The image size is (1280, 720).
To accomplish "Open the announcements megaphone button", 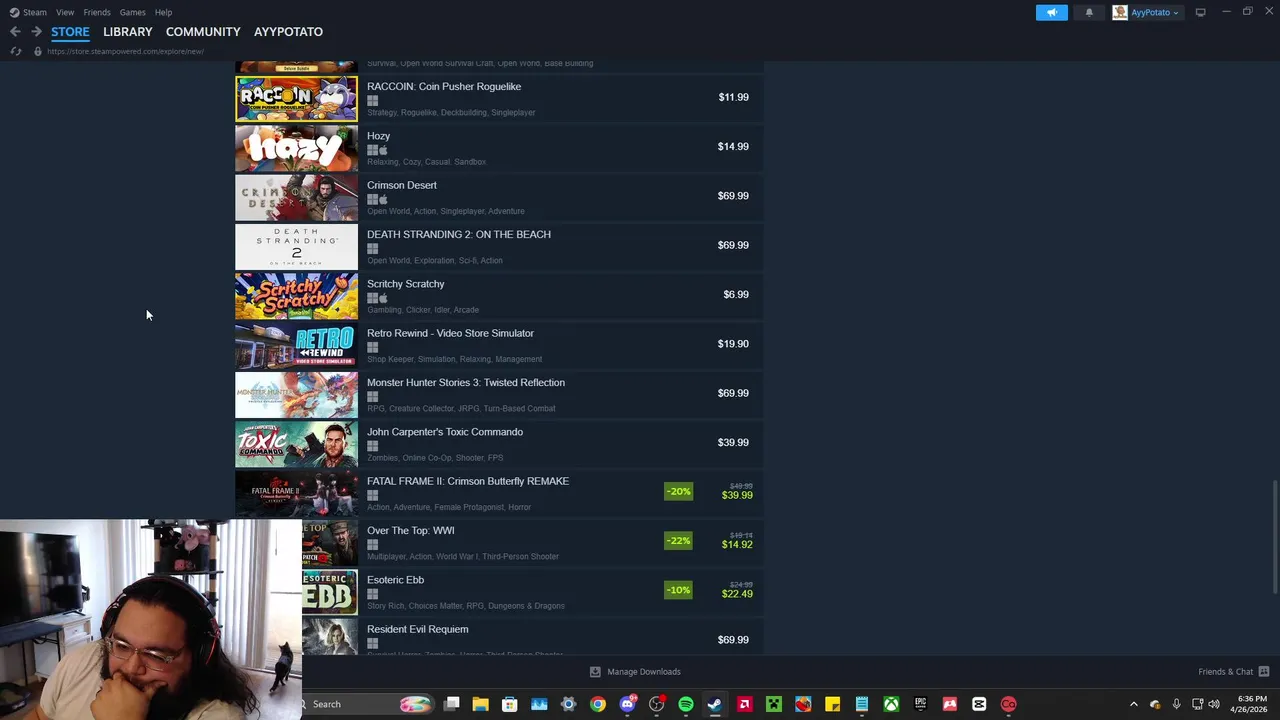I will pos(1051,12).
